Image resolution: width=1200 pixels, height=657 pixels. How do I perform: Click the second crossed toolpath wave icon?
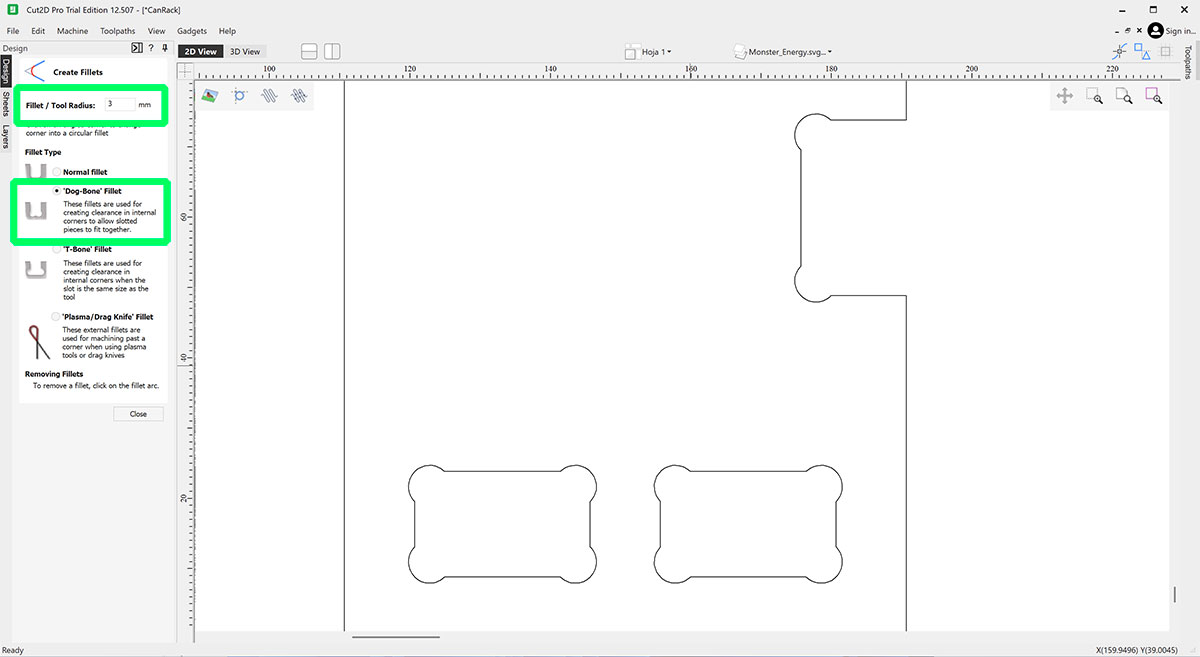298,96
